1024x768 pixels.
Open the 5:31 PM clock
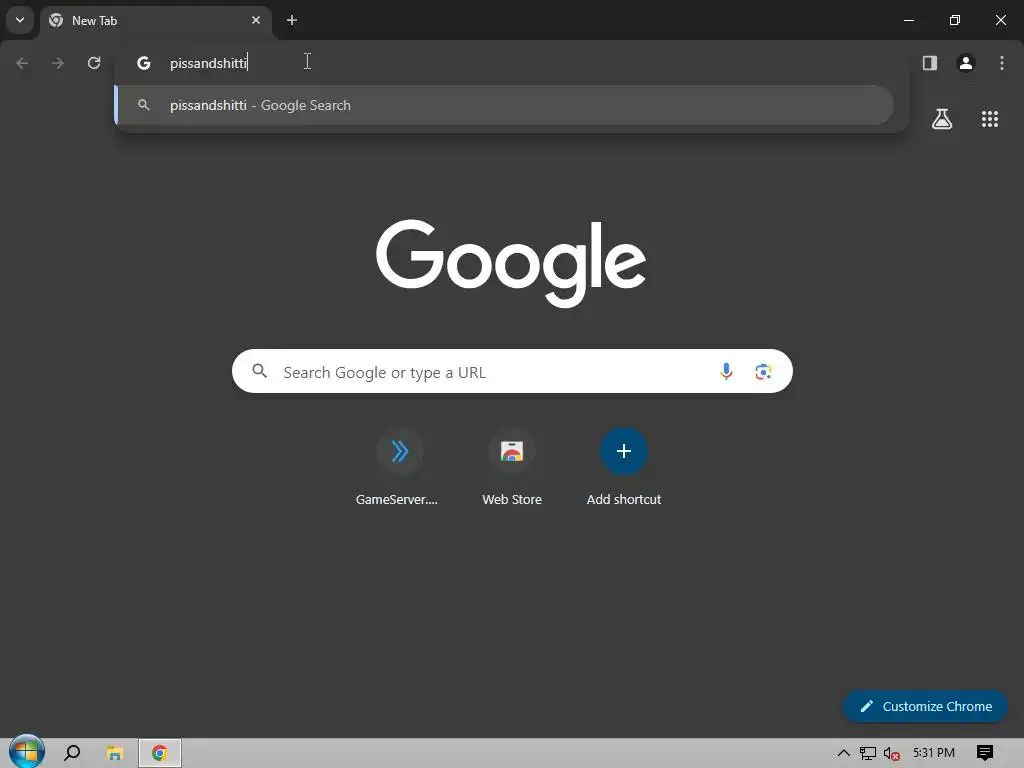tap(934, 753)
